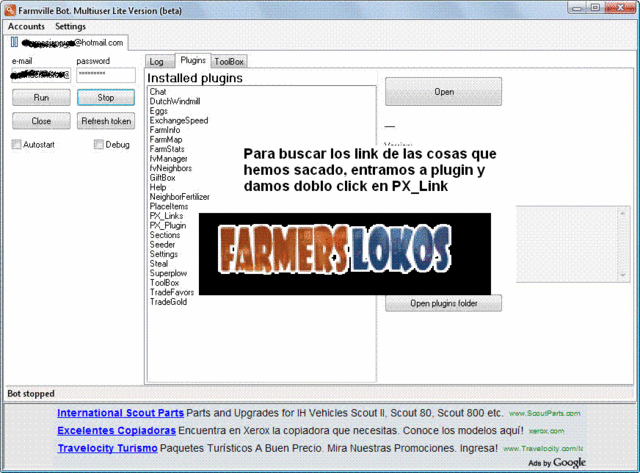The width and height of the screenshot is (640, 473).
Task: Select DutchWindmill plugin in the list
Action: click(175, 101)
